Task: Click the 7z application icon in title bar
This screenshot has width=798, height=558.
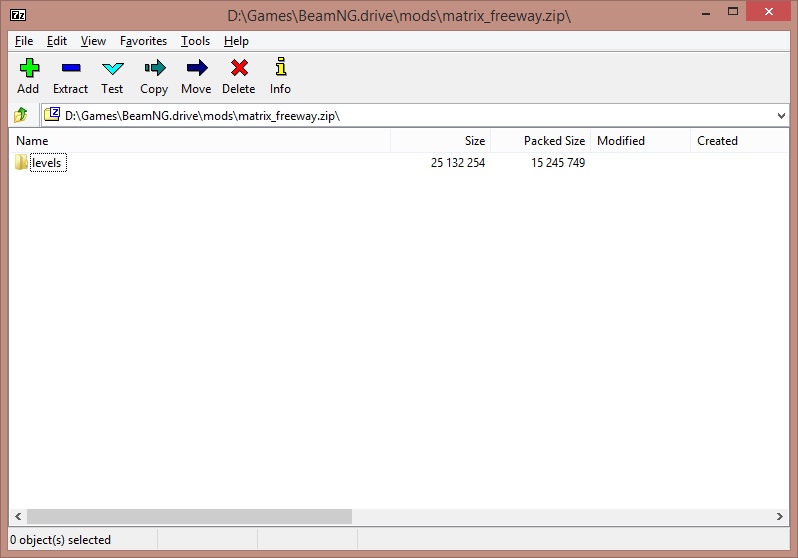Action: [x=18, y=15]
